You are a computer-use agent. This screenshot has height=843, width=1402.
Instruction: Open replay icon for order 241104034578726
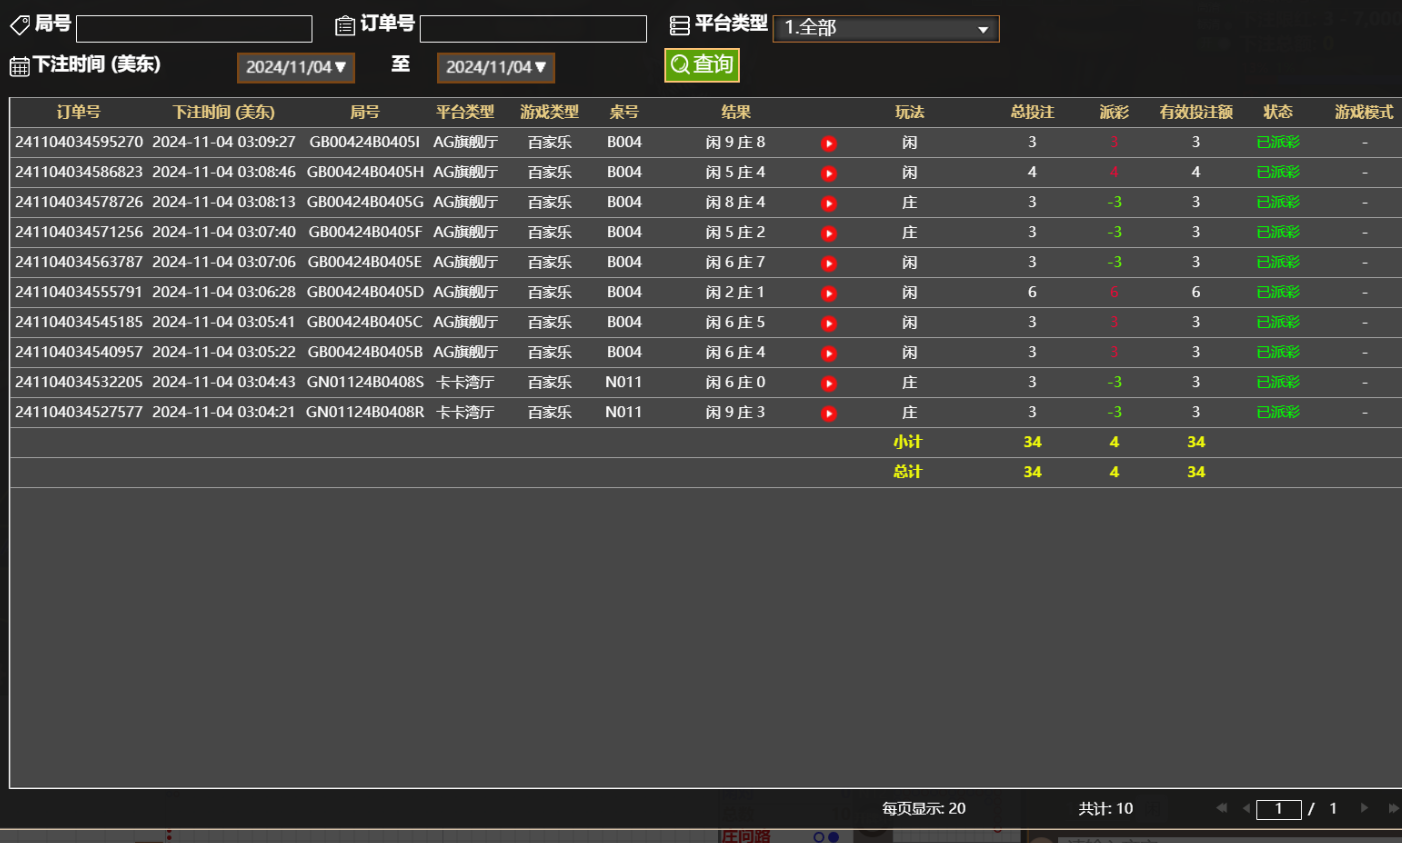pos(828,203)
